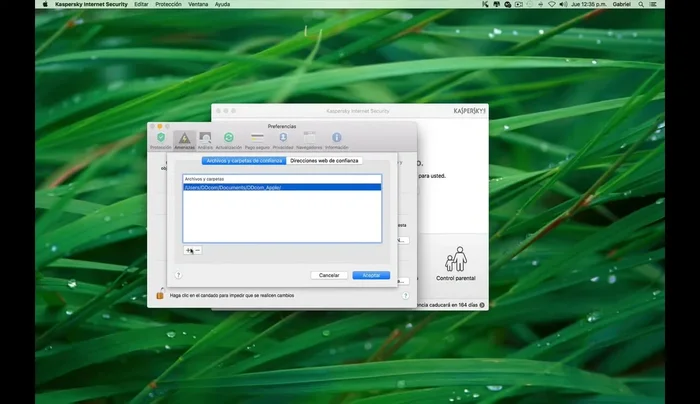Show the Información preferences pane
The height and width of the screenshot is (404, 700).
pyautogui.click(x=337, y=139)
